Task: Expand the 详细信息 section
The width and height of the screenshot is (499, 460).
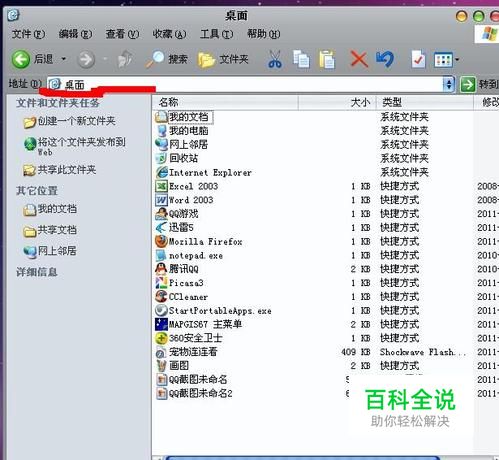Action: click(x=37, y=272)
